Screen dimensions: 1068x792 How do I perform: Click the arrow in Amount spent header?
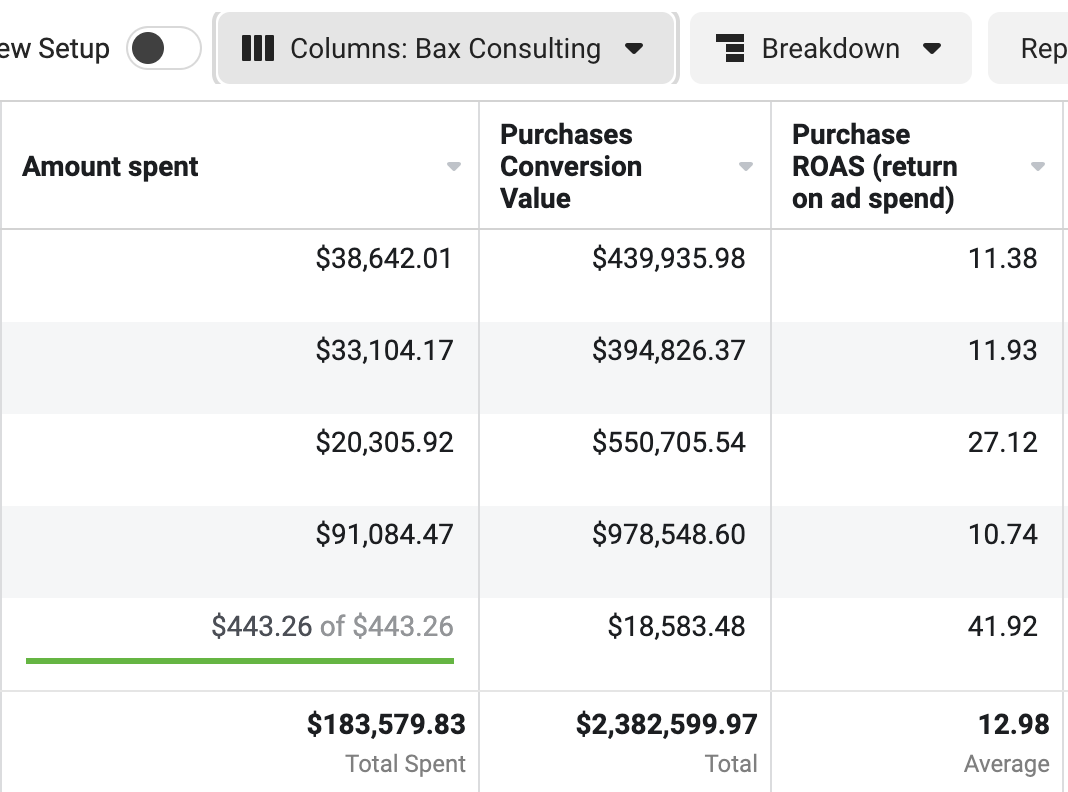point(454,167)
